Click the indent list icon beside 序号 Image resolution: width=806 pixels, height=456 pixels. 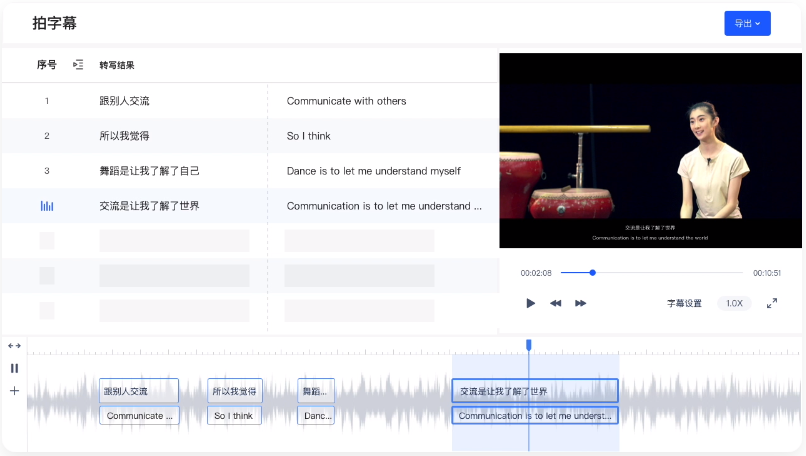click(x=78, y=65)
